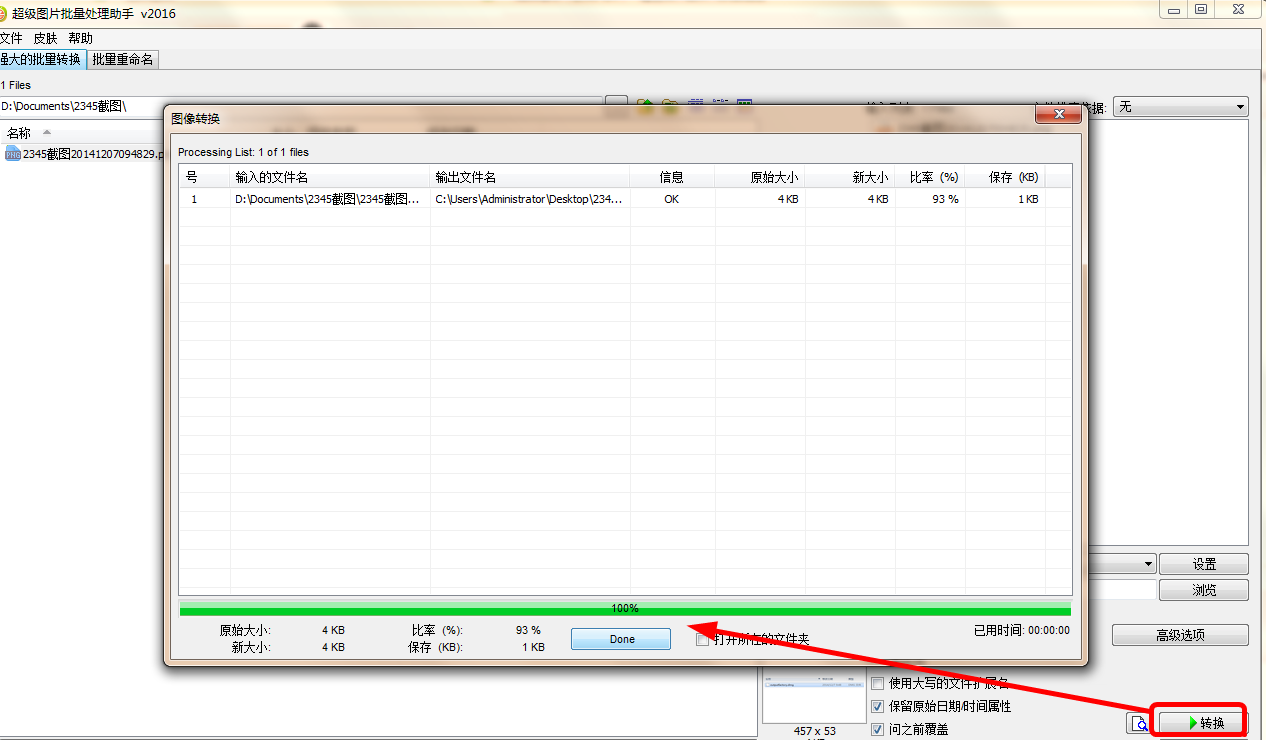This screenshot has height=740, width=1266.
Task: Expand the output format dropdown beside 设置
Action: tap(1148, 564)
